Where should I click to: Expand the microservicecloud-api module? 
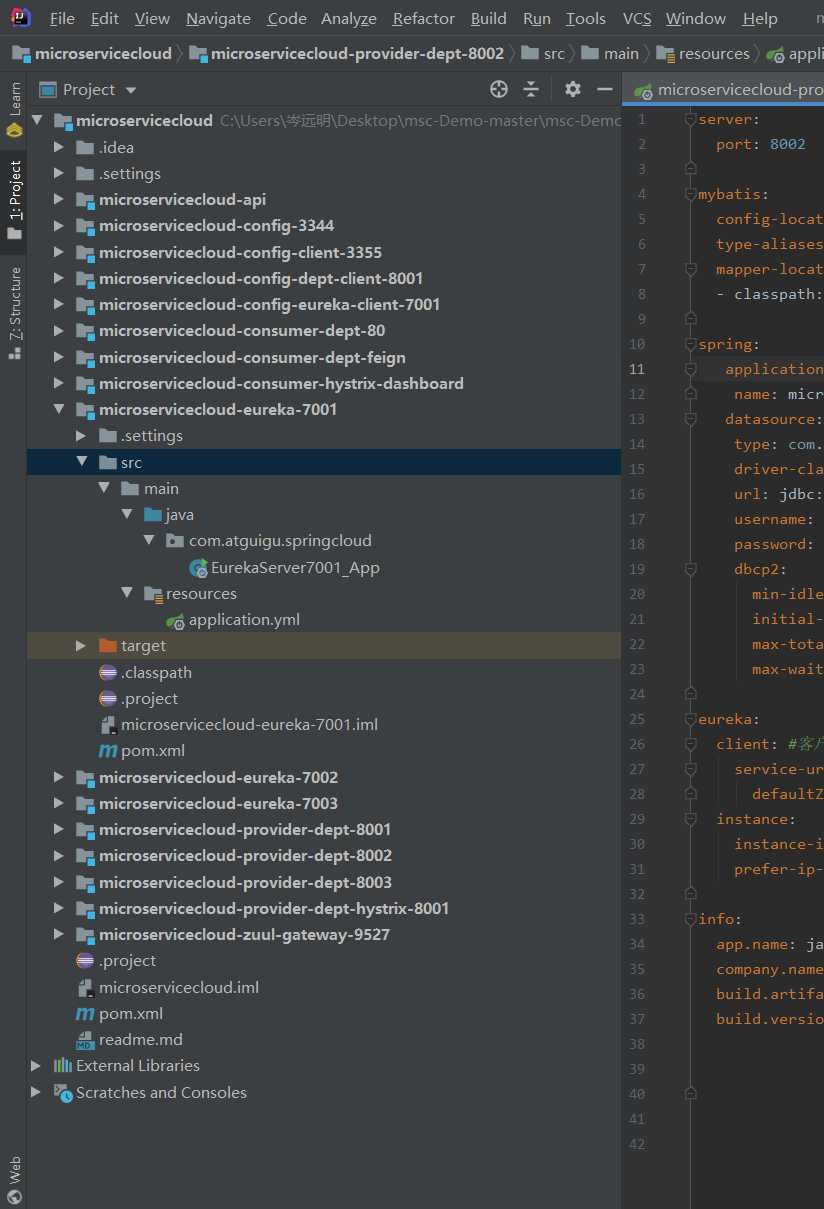(59, 200)
